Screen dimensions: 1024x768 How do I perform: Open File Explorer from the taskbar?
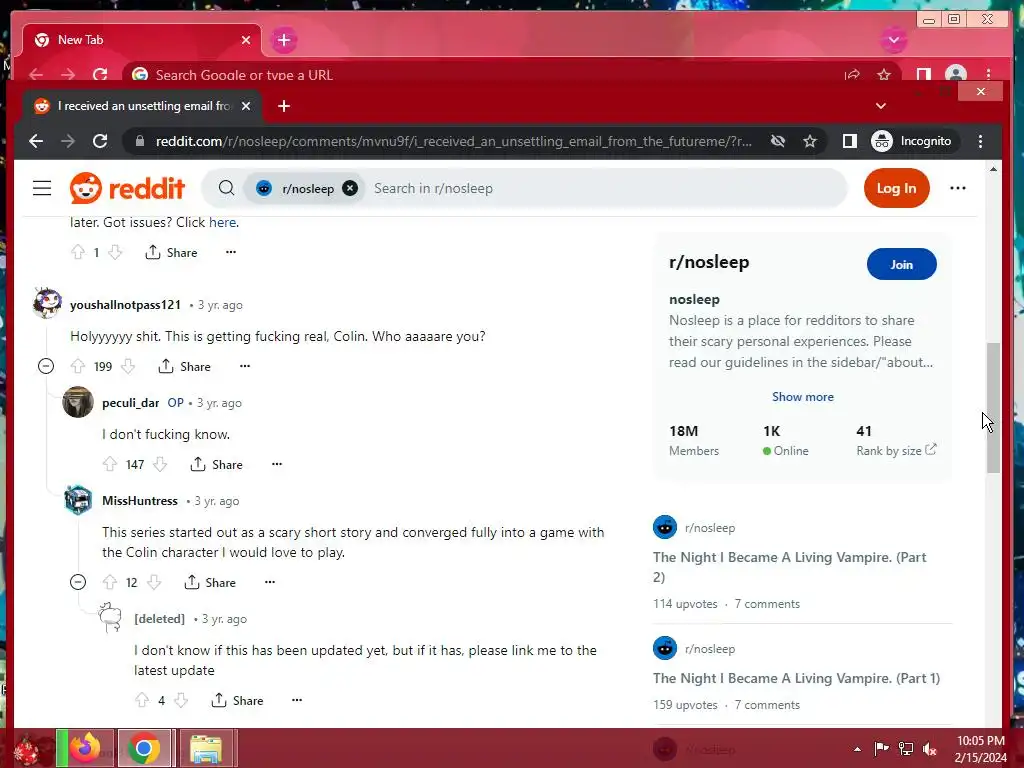[x=206, y=748]
